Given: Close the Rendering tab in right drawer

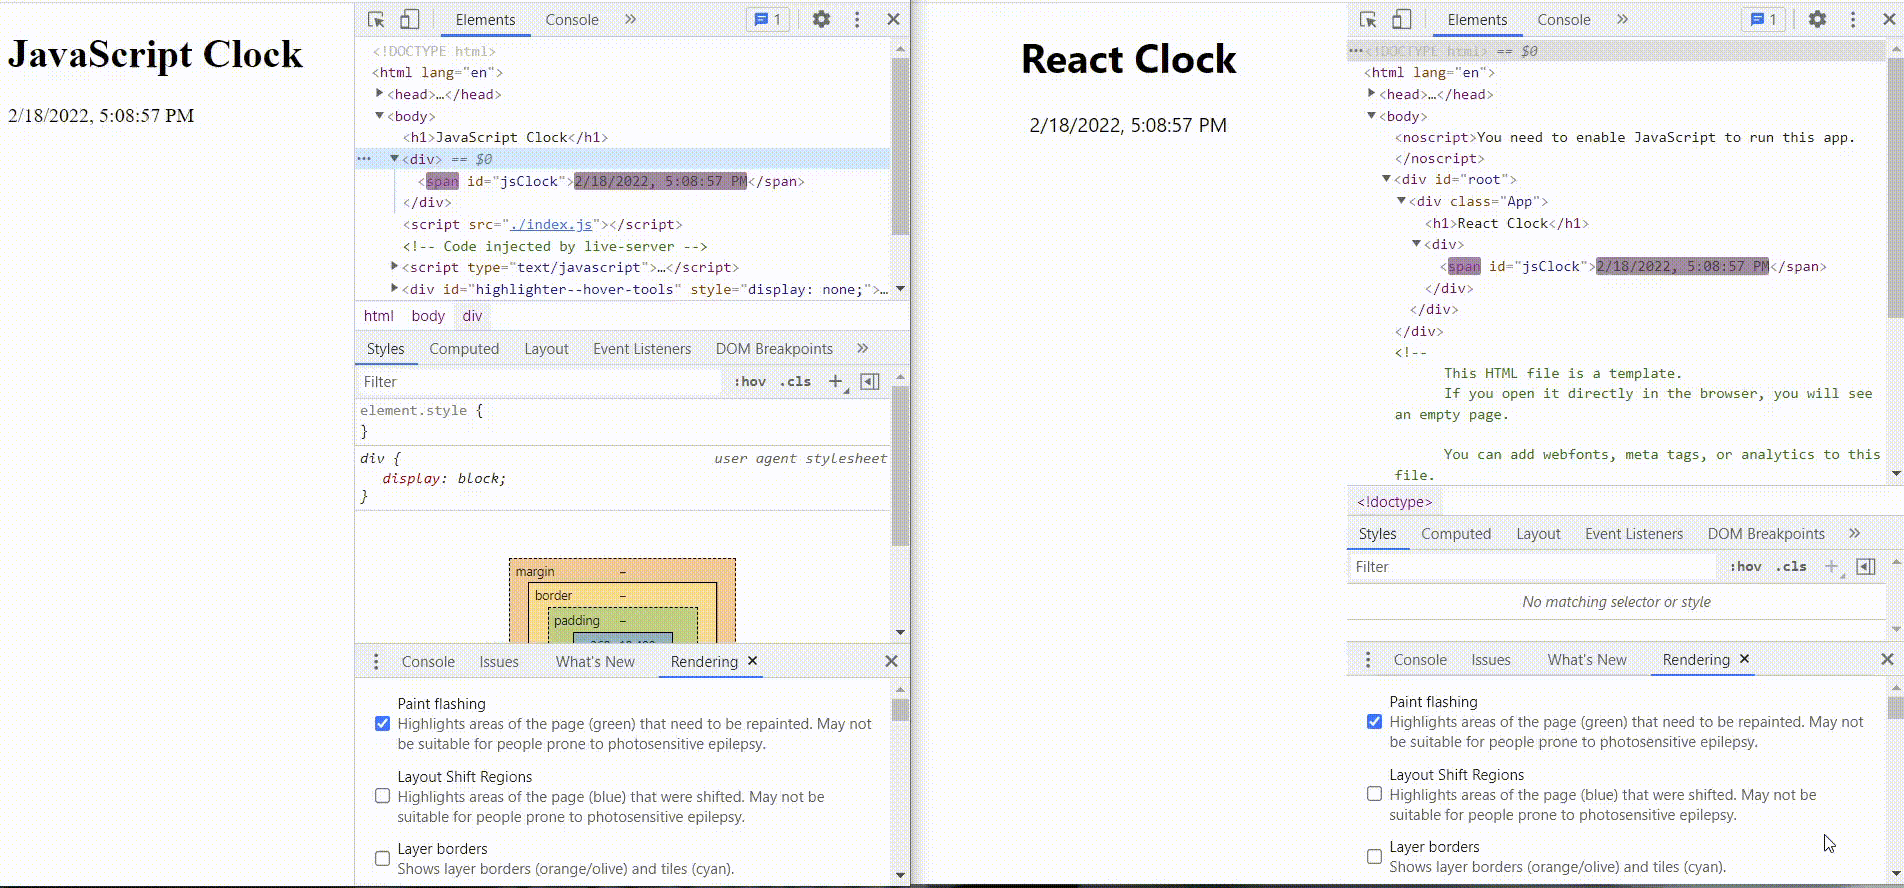Looking at the screenshot, I should tap(1744, 659).
